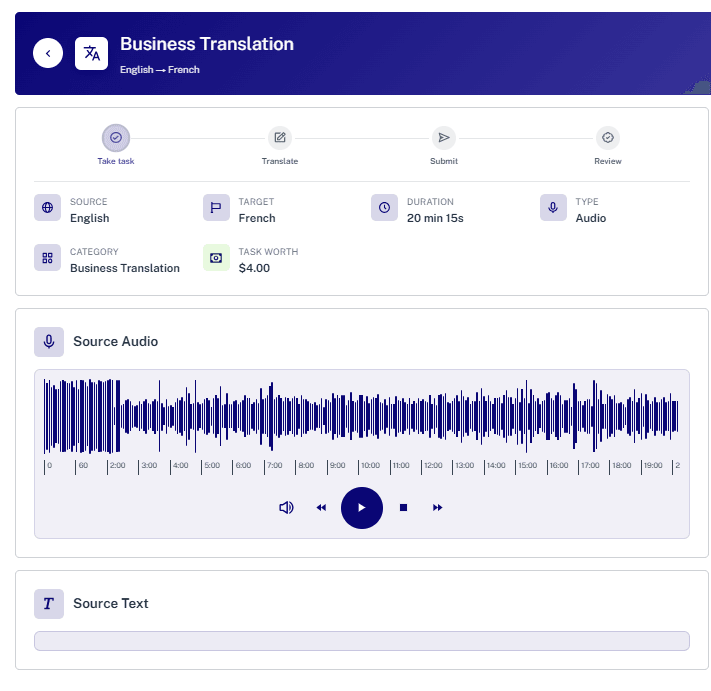The width and height of the screenshot is (711, 691).
Task: Jump to the 7:00 timeline marker
Action: point(274,466)
